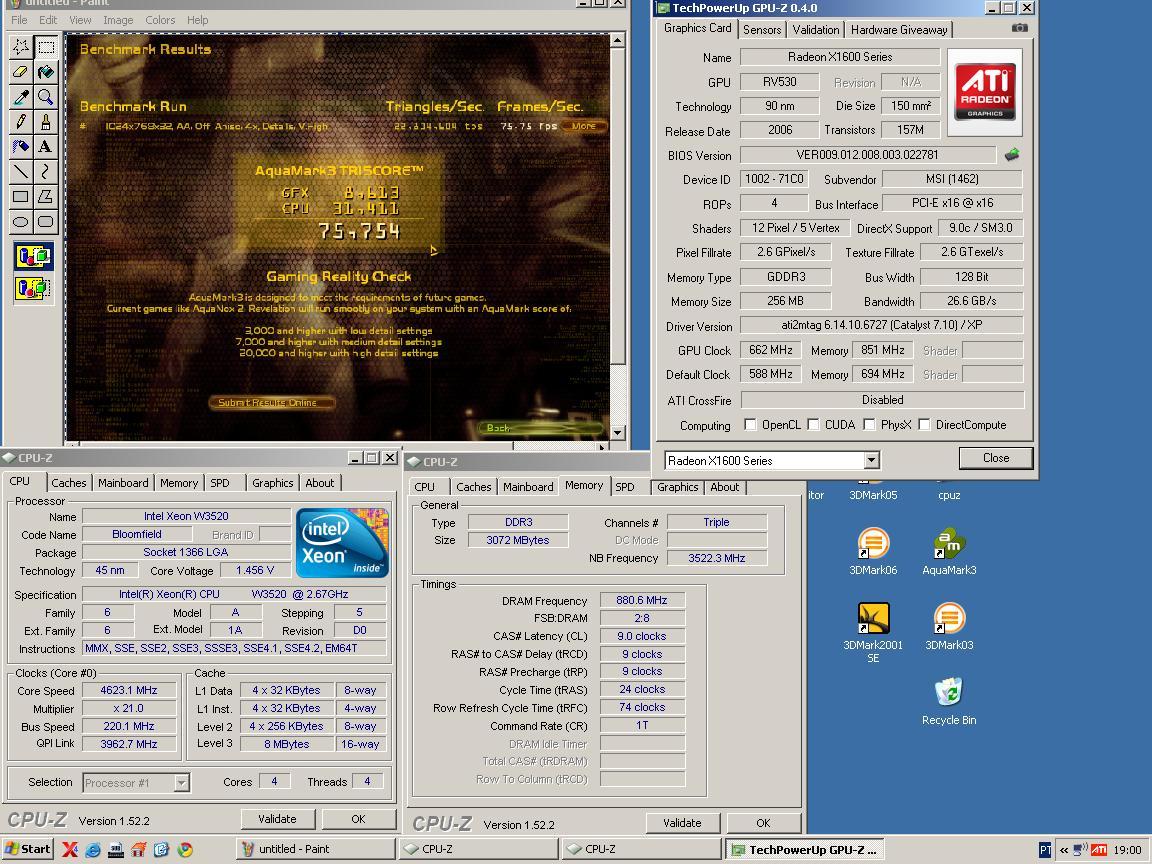Open the Mainboard tab in left CPU-Z window
Screen dimensions: 1152x864
point(123,483)
